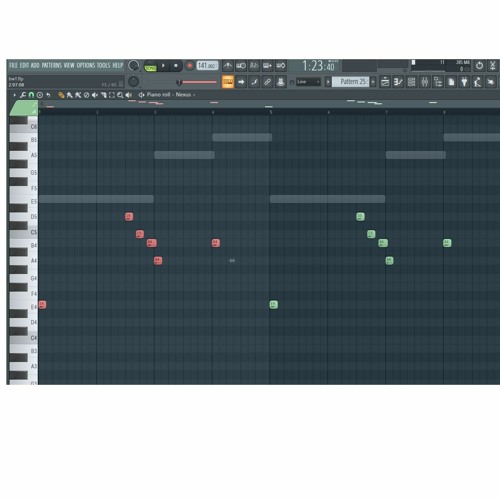Open the plugin picker plug icon
This screenshot has height=500, width=500.
(464, 82)
